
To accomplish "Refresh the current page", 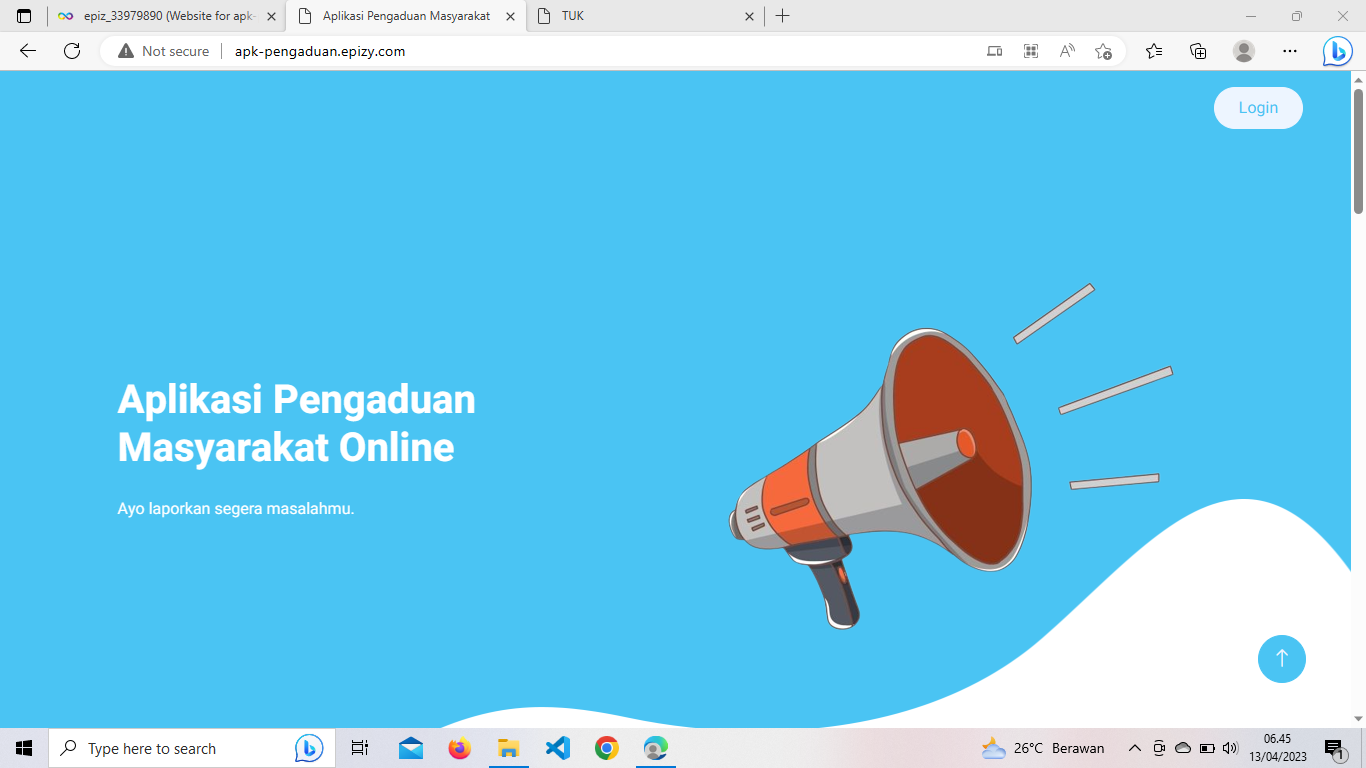I will pyautogui.click(x=72, y=51).
